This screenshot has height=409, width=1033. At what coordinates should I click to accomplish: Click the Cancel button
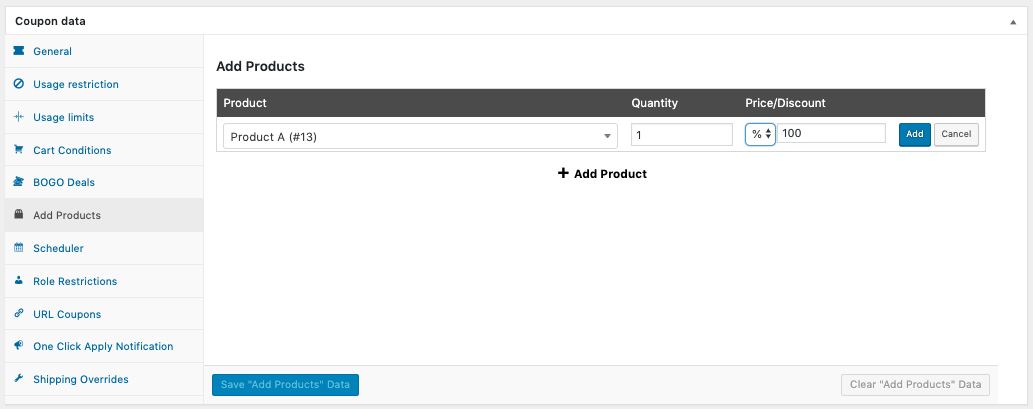coord(956,134)
